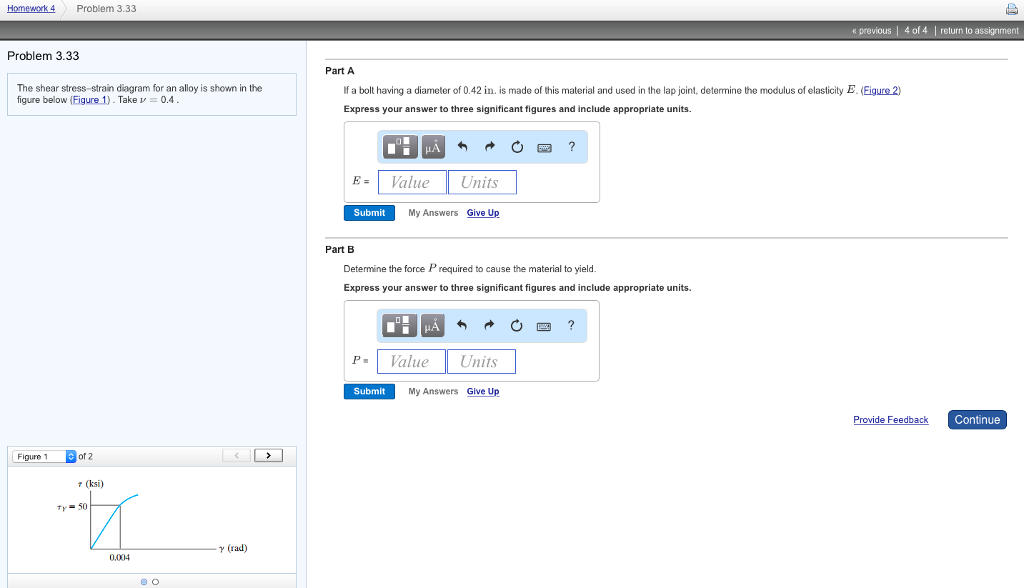
Task: Open the Figure 1 selector dropdown
Action: (x=44, y=456)
